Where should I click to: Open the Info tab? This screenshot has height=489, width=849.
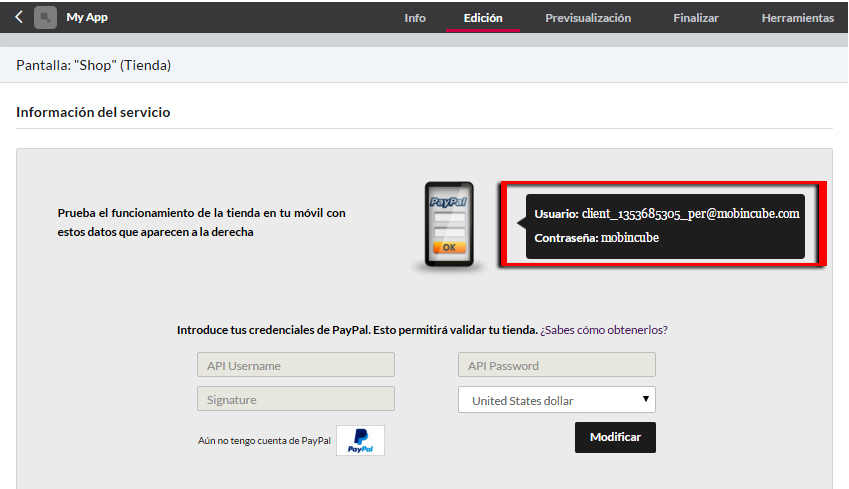(x=415, y=18)
